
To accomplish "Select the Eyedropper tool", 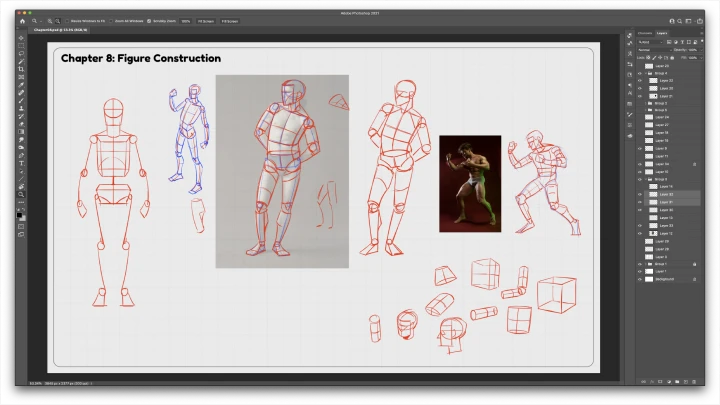I will pyautogui.click(x=21, y=86).
